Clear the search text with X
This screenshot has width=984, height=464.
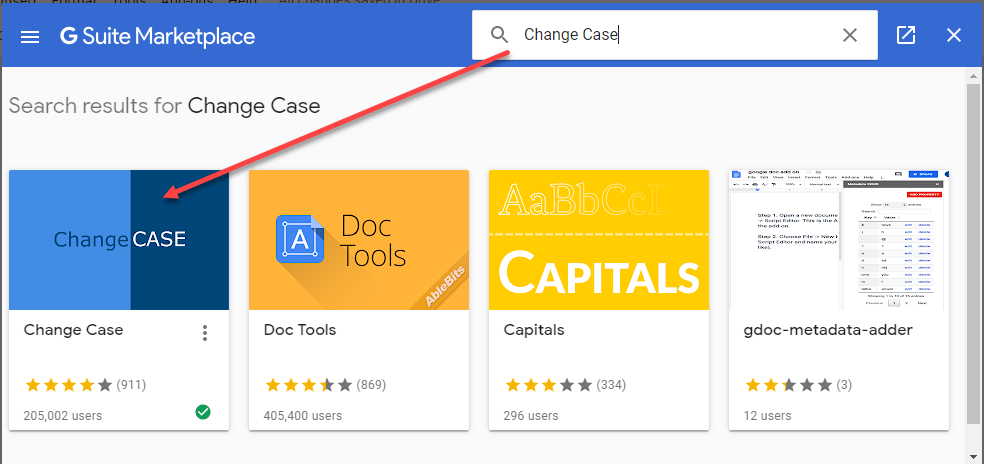tap(850, 35)
